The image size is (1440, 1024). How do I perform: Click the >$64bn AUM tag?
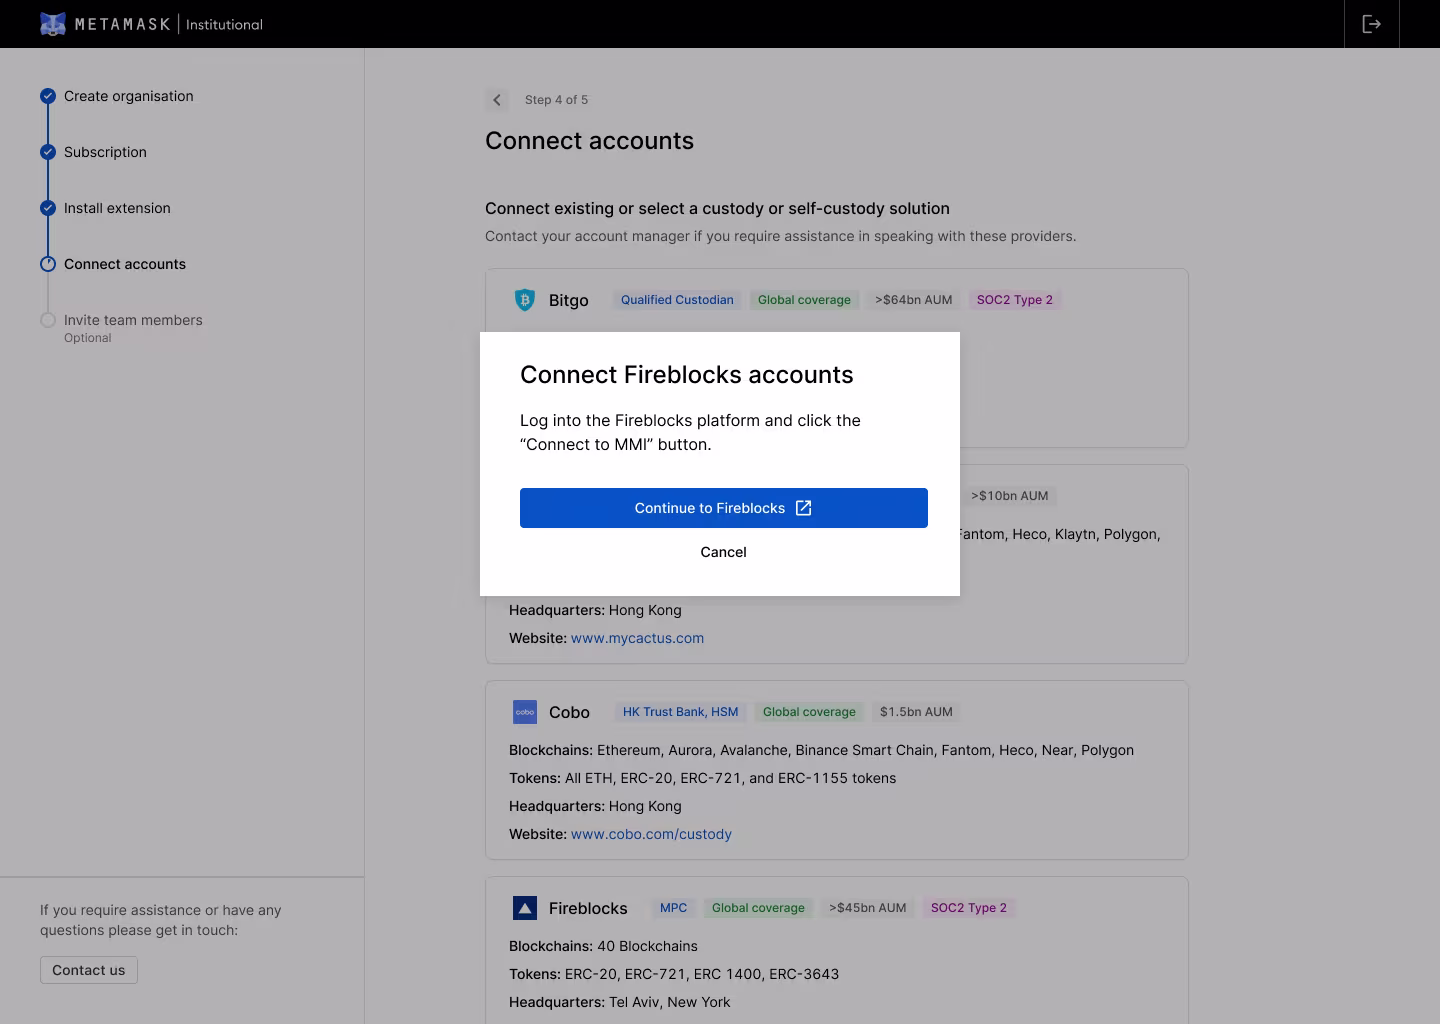(x=914, y=300)
